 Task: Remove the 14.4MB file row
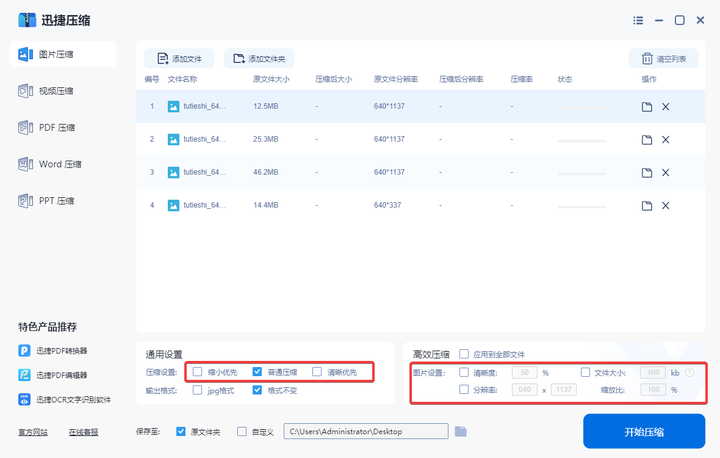[x=665, y=206]
